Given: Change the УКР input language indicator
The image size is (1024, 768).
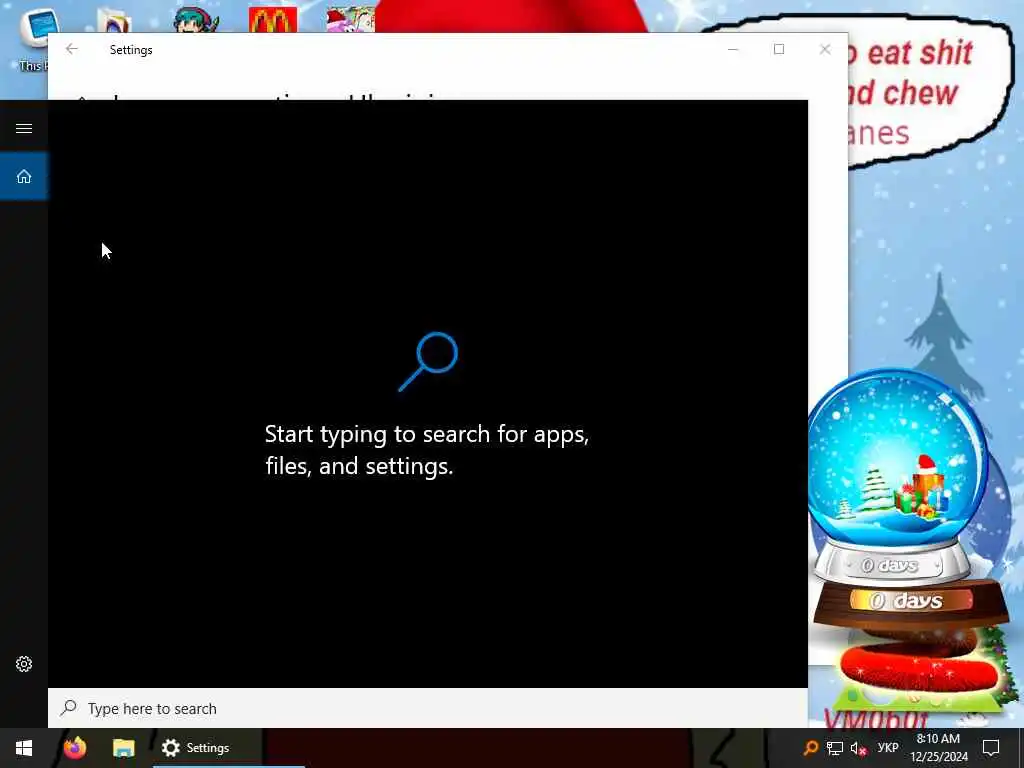Looking at the screenshot, I should 888,748.
